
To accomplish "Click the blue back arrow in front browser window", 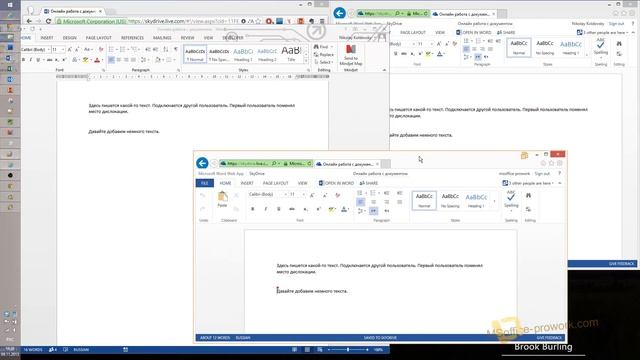I will 202,163.
